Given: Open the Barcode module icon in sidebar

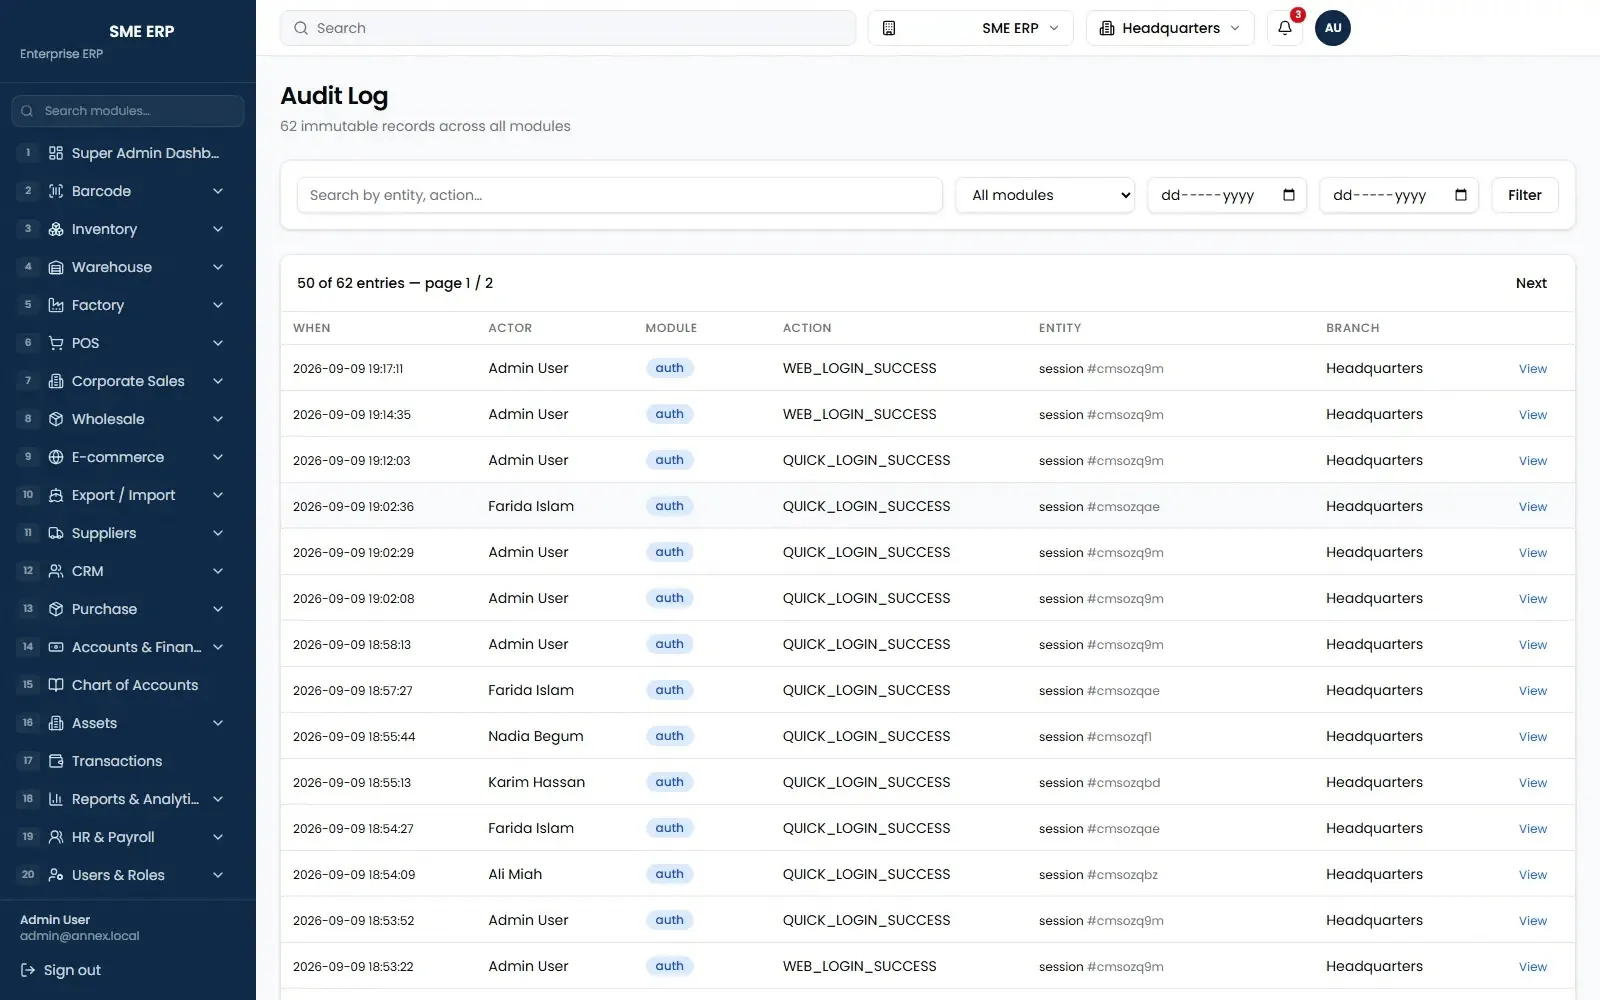Looking at the screenshot, I should pos(56,191).
